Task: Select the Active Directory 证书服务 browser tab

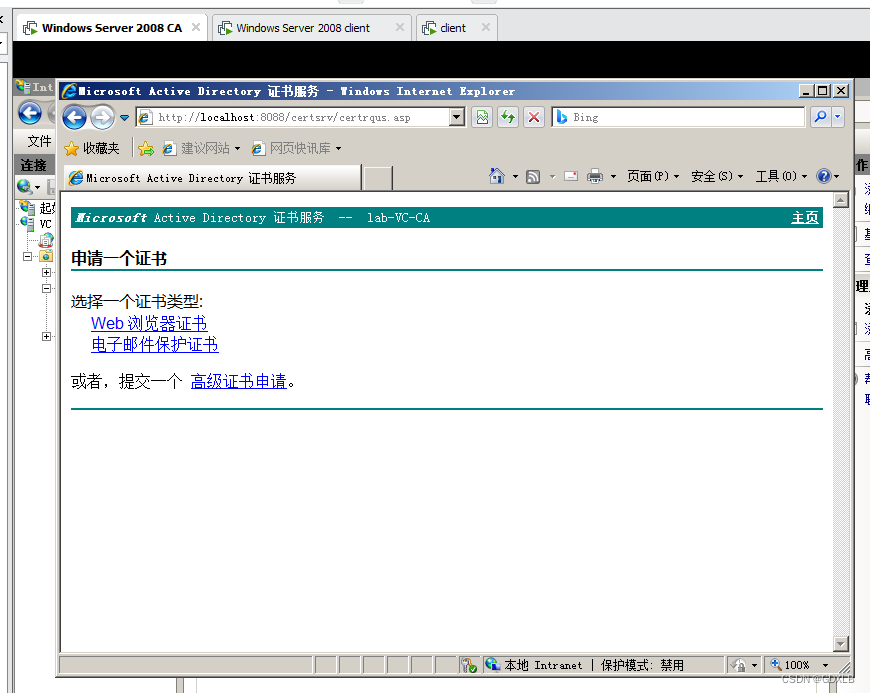Action: tap(213, 178)
